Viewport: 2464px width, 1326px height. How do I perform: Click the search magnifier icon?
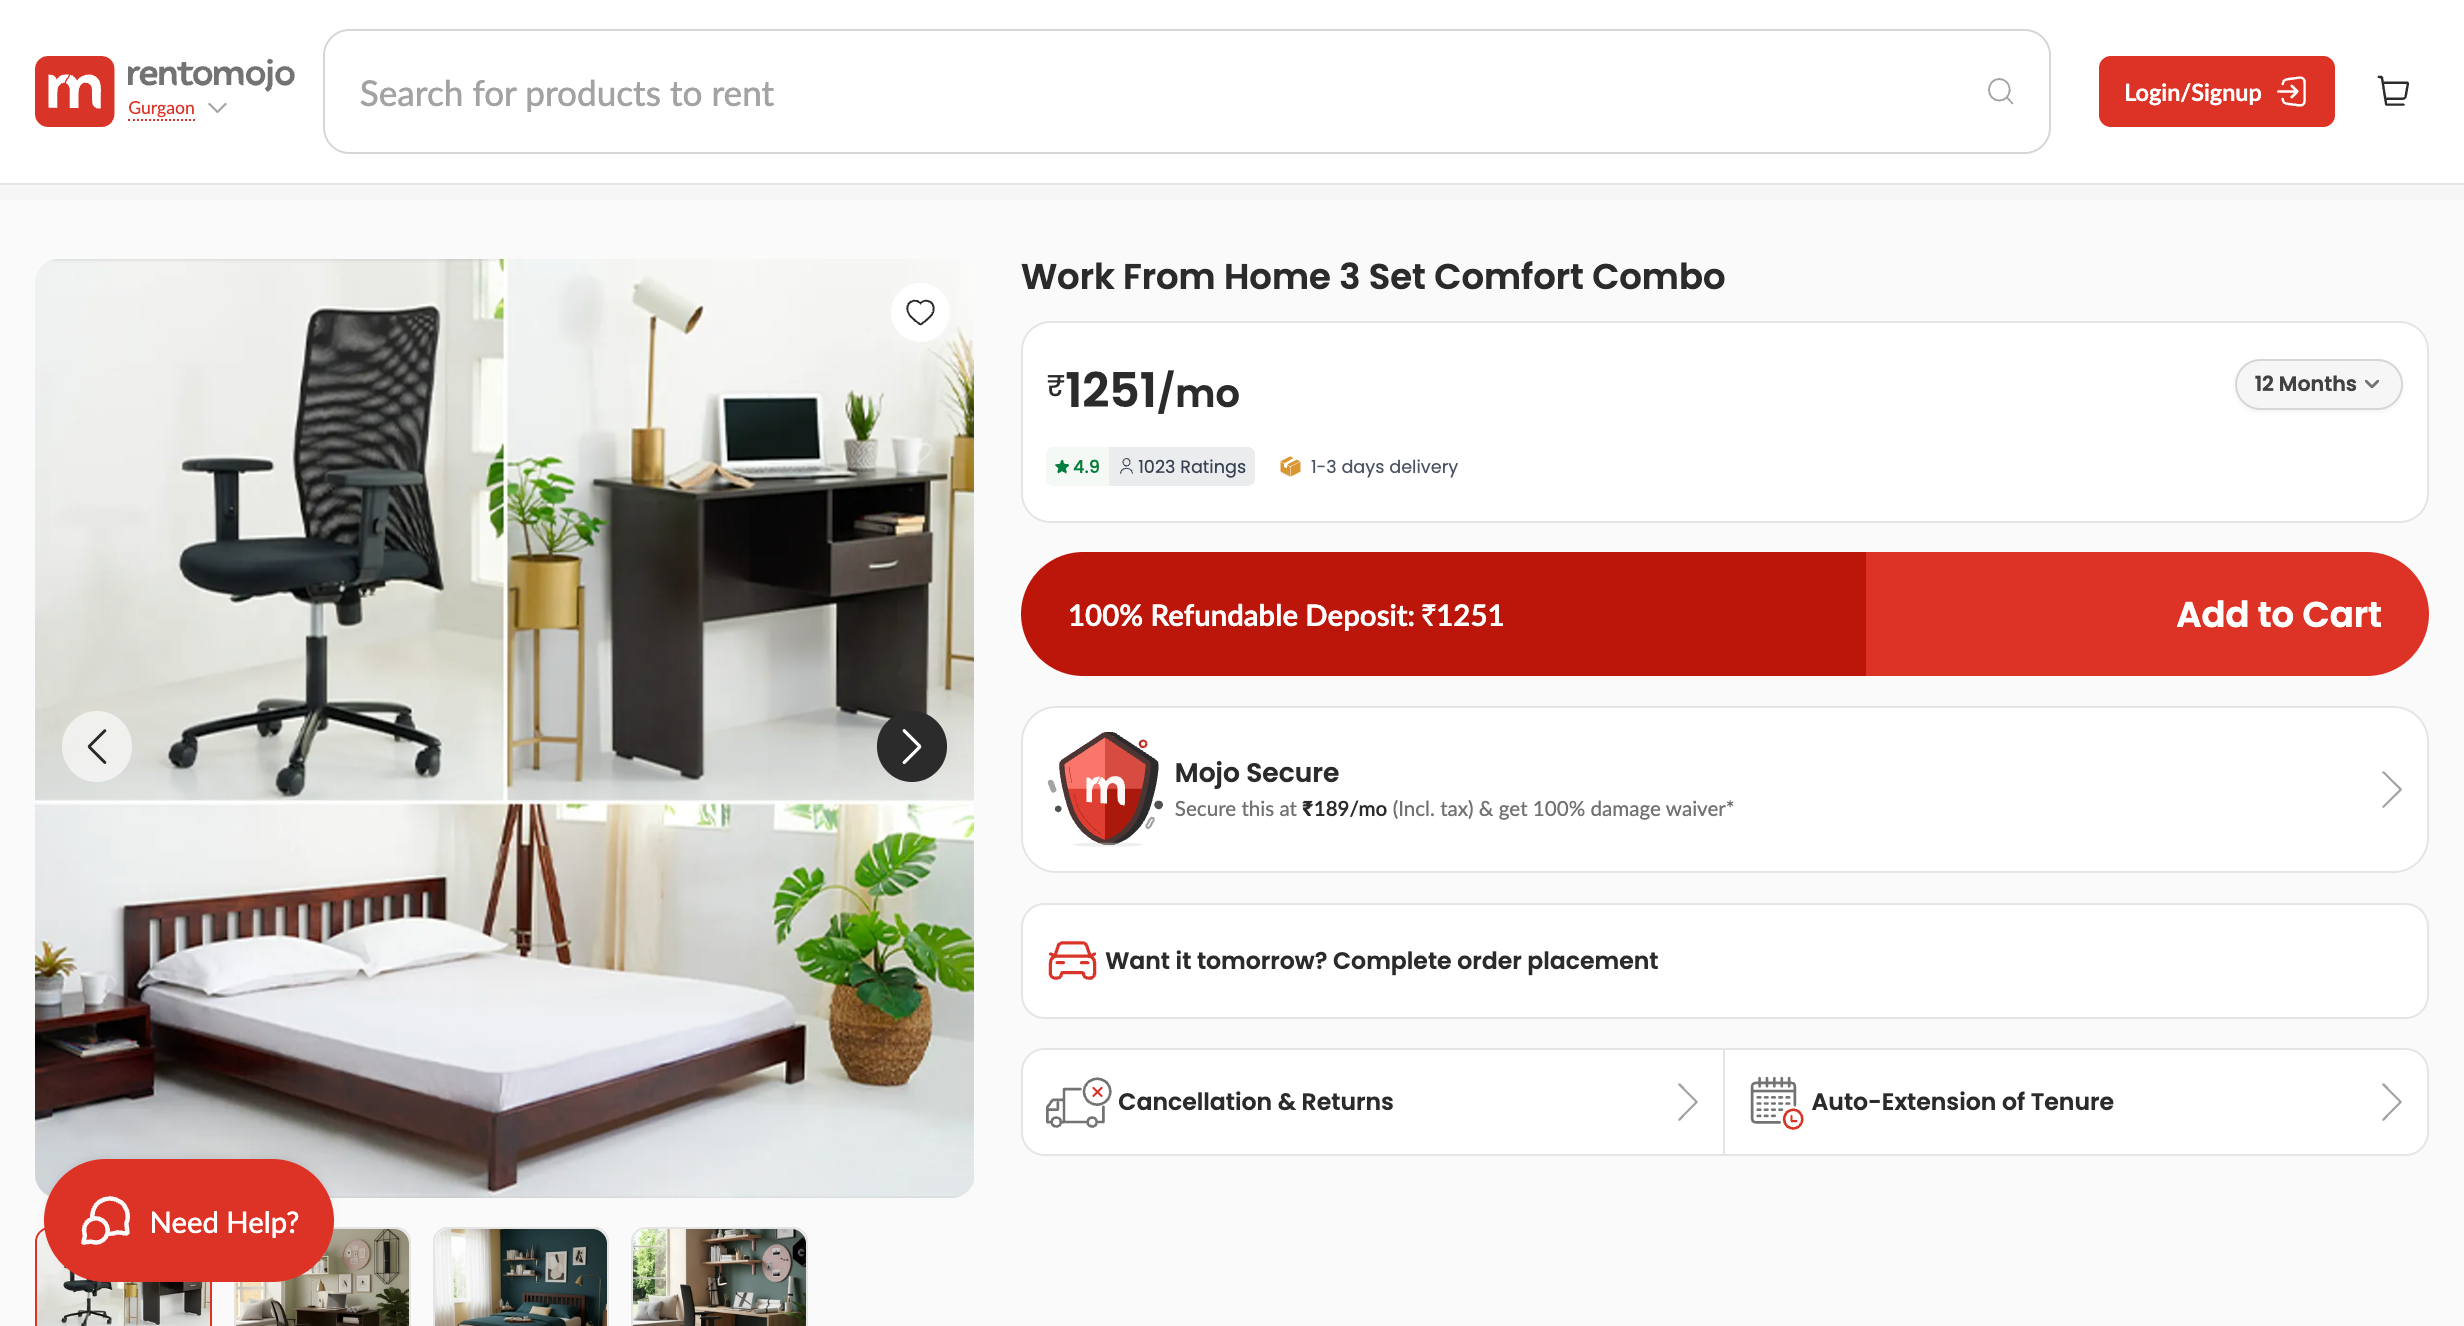tap(2000, 91)
